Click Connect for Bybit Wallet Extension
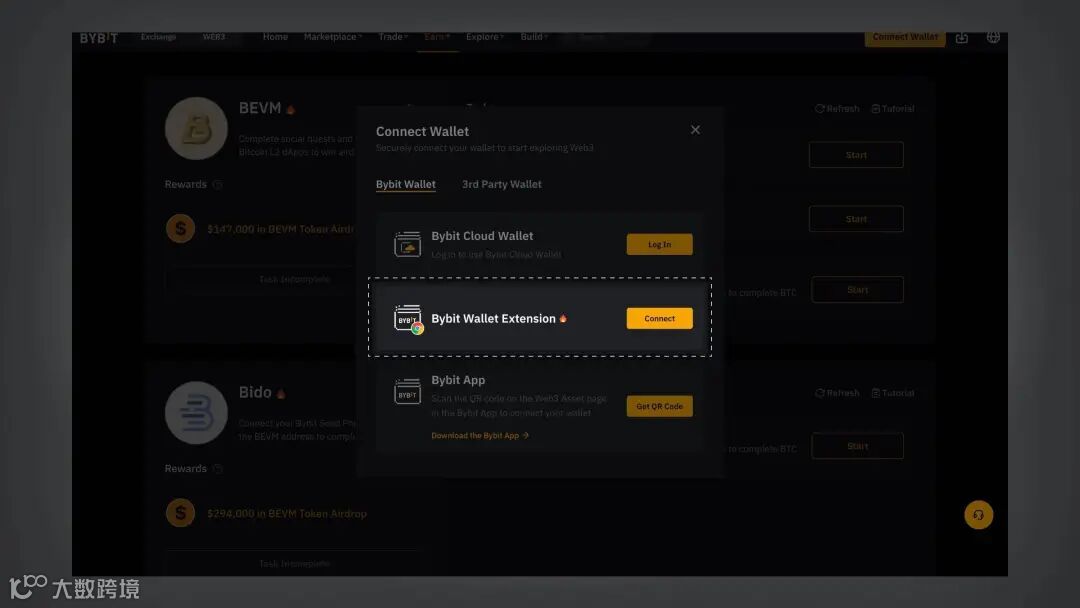 (659, 318)
